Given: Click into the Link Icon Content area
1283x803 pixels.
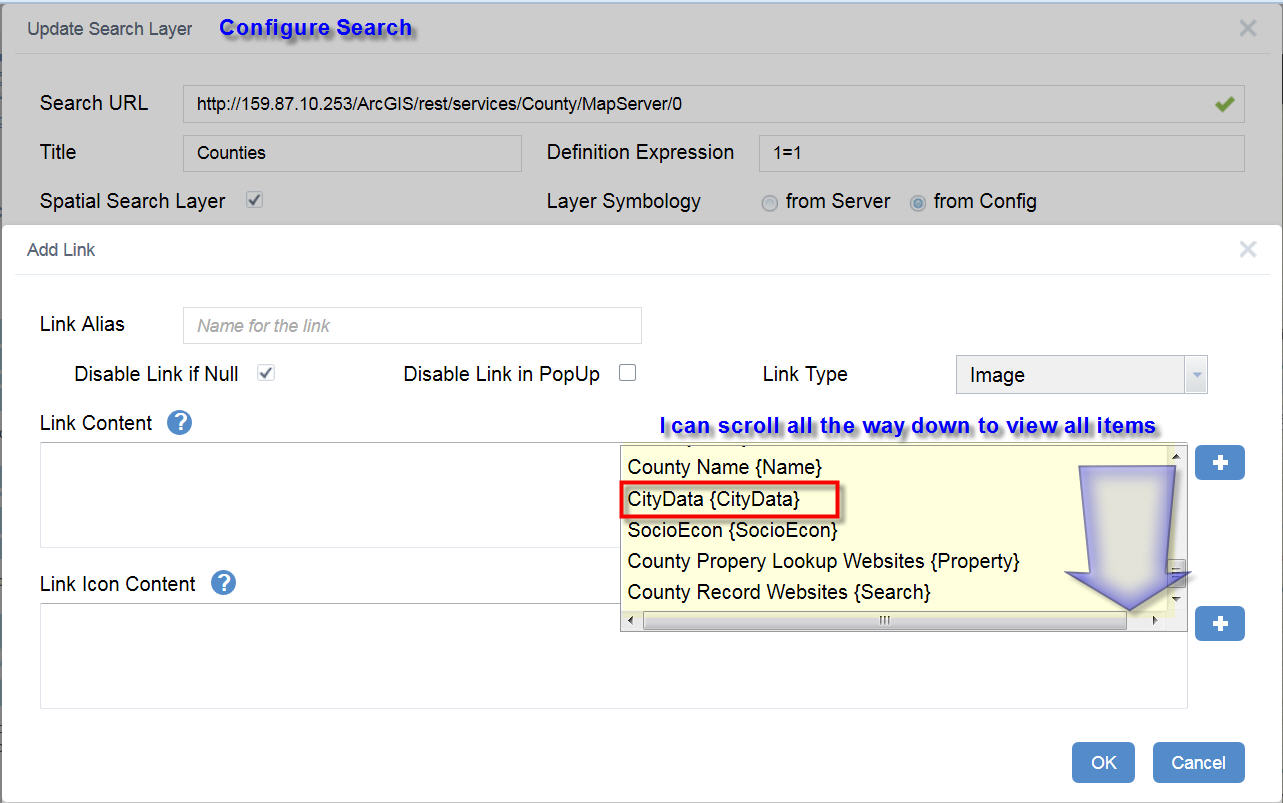Looking at the screenshot, I should 613,656.
